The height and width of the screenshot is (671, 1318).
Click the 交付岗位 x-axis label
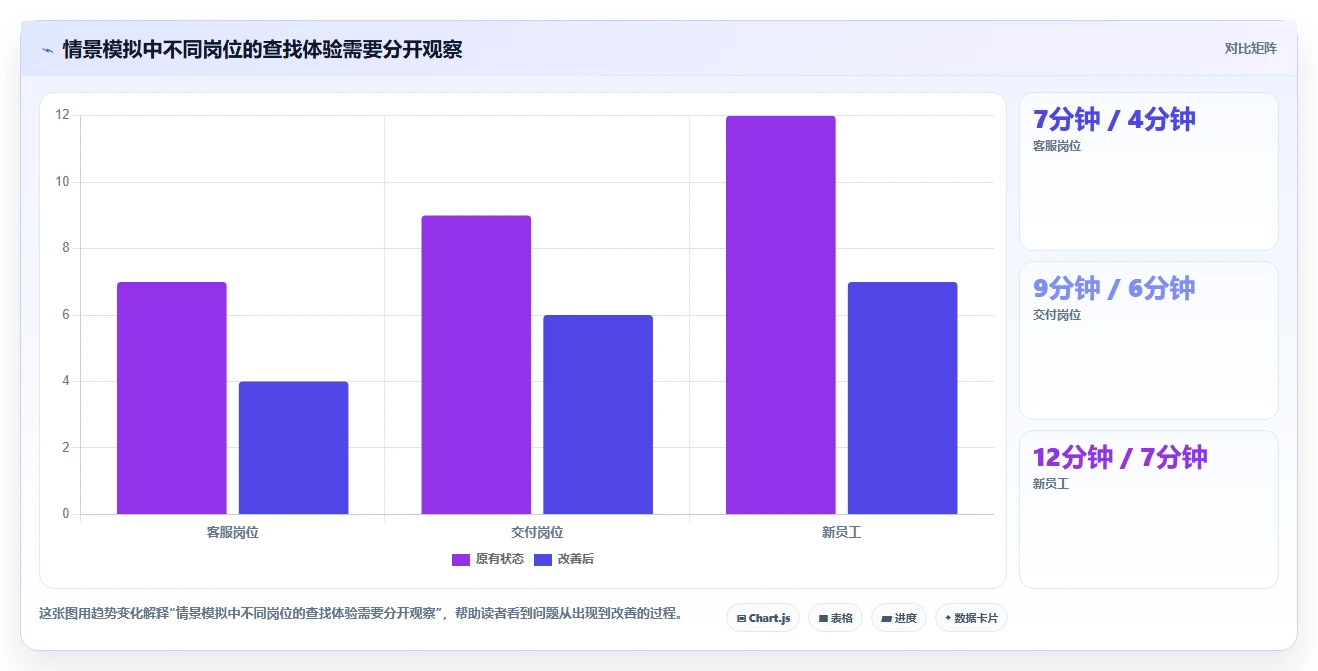click(537, 532)
